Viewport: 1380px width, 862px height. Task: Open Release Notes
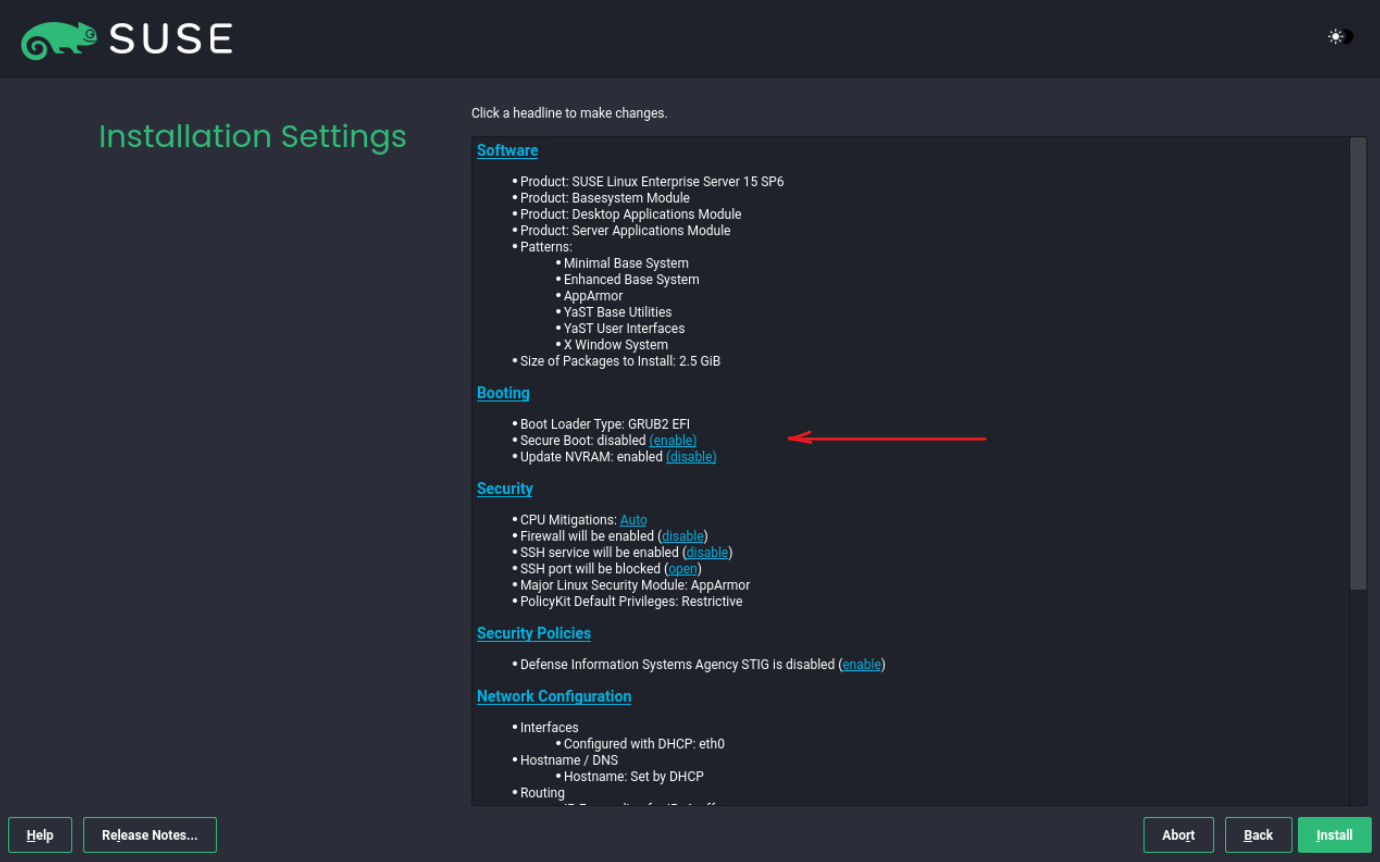[150, 835]
